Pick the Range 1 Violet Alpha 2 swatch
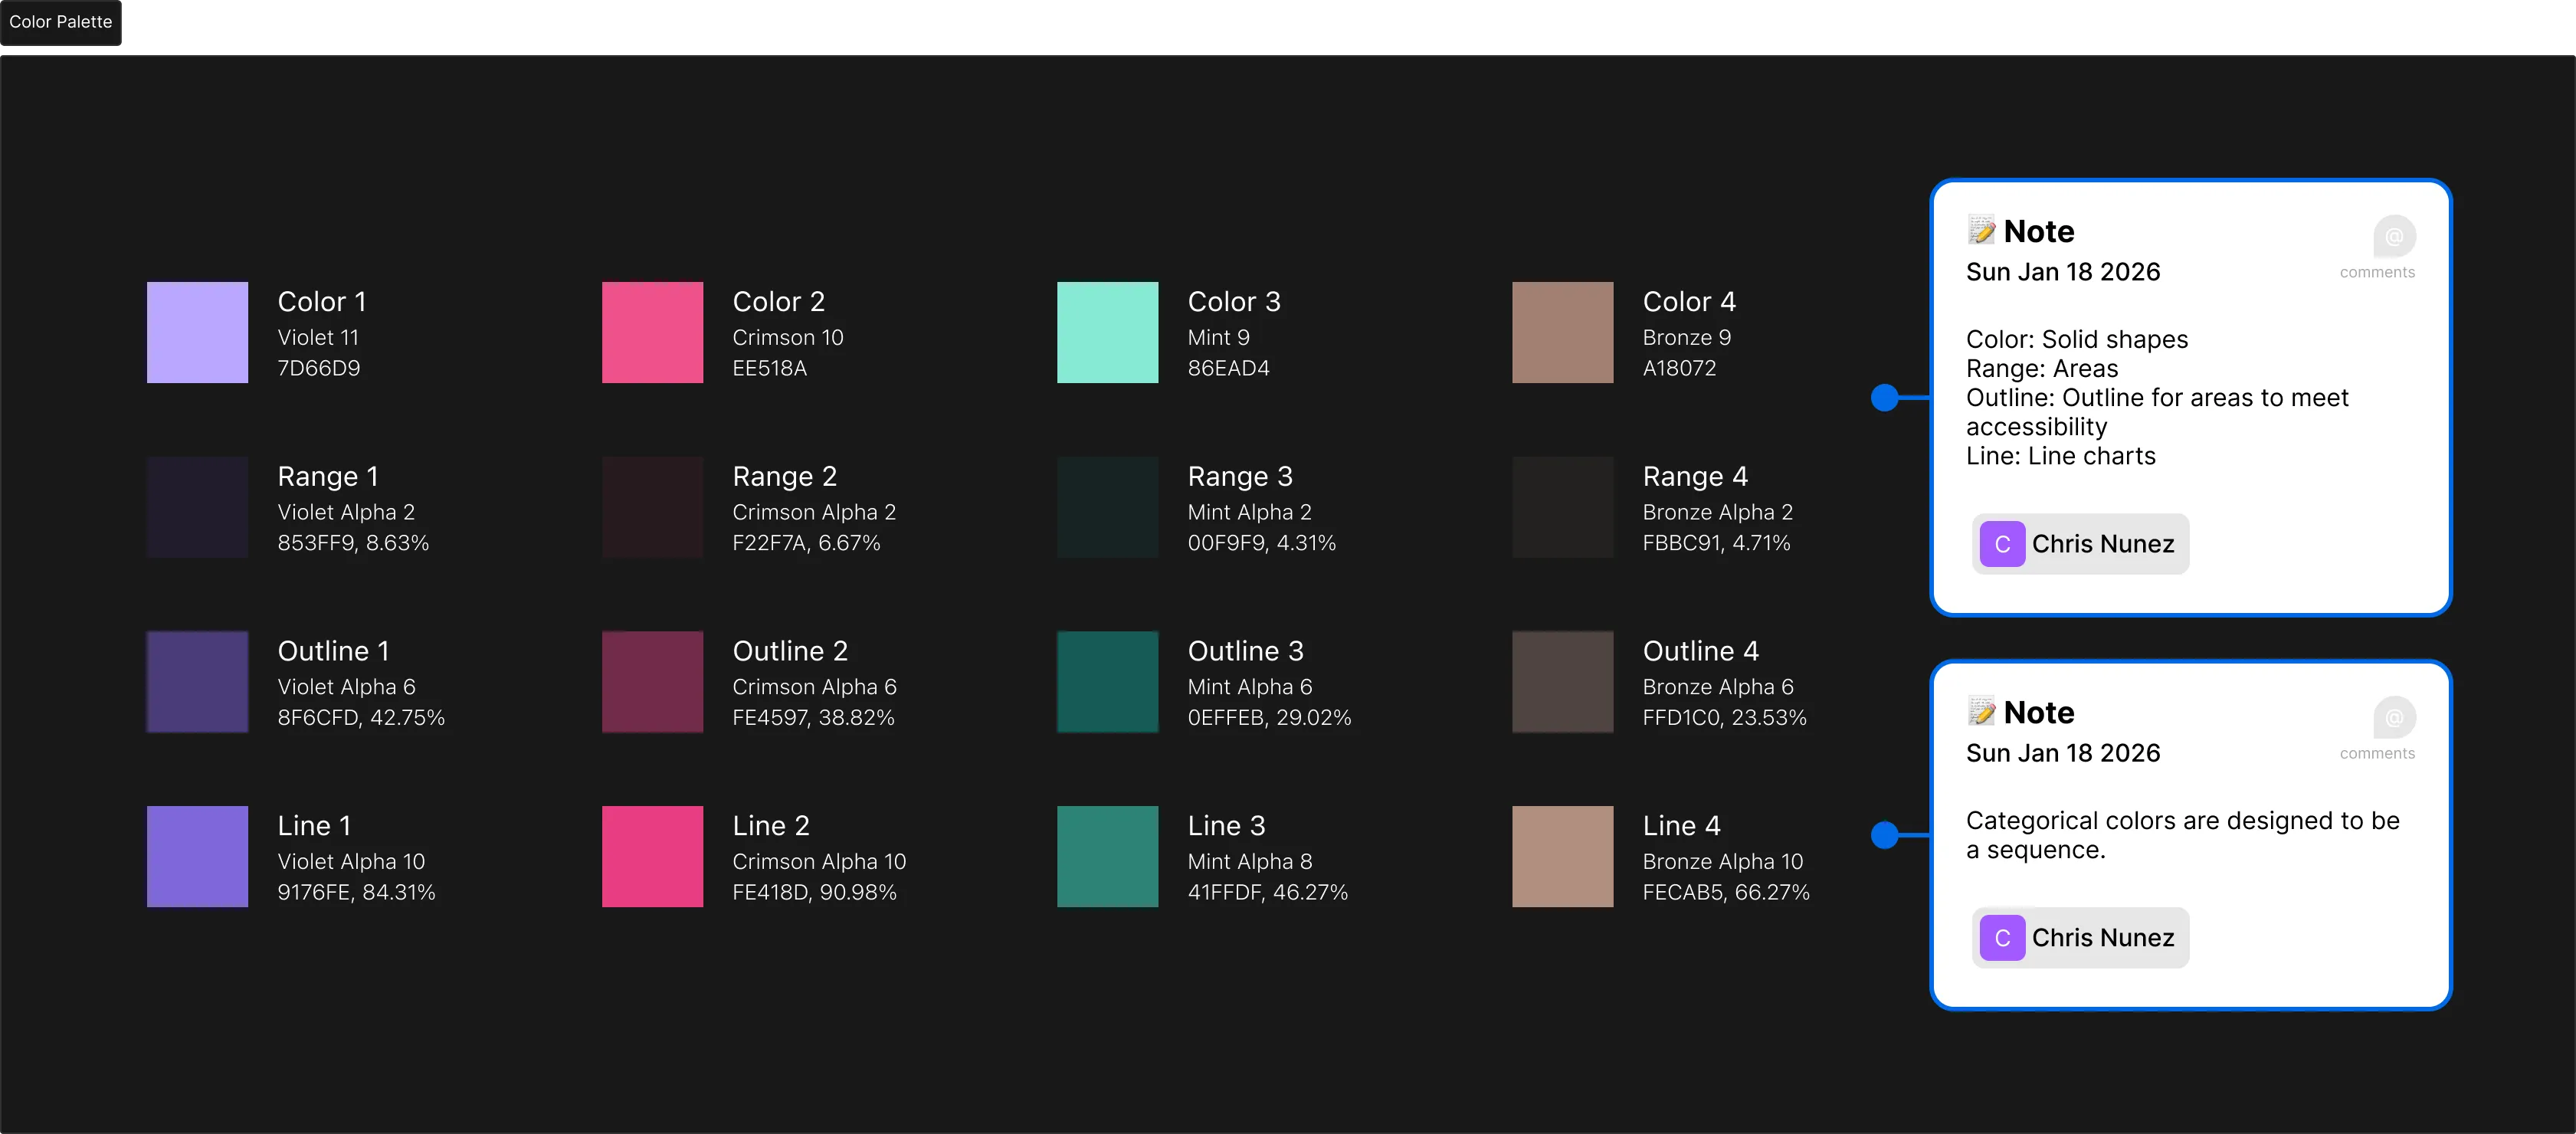Screen dimensions: 2576x1134 pos(197,507)
